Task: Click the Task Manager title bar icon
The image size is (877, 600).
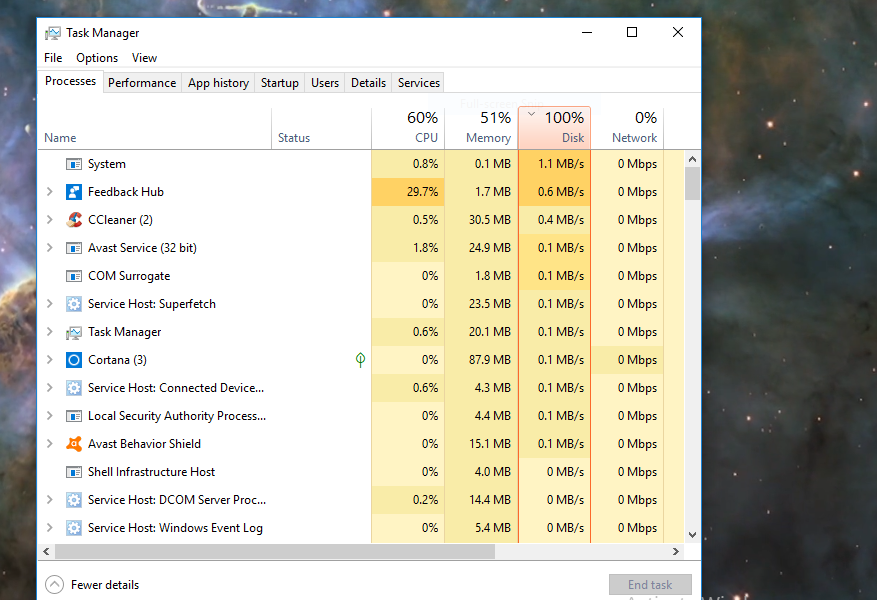Action: pyautogui.click(x=51, y=32)
